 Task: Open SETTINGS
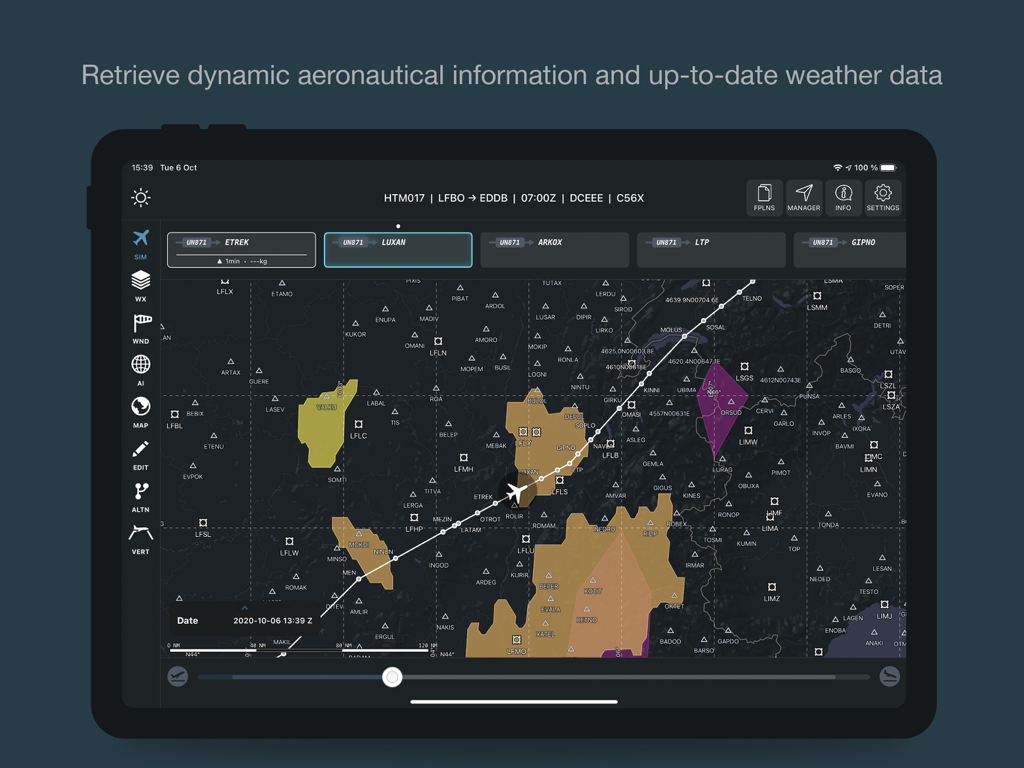pos(882,197)
